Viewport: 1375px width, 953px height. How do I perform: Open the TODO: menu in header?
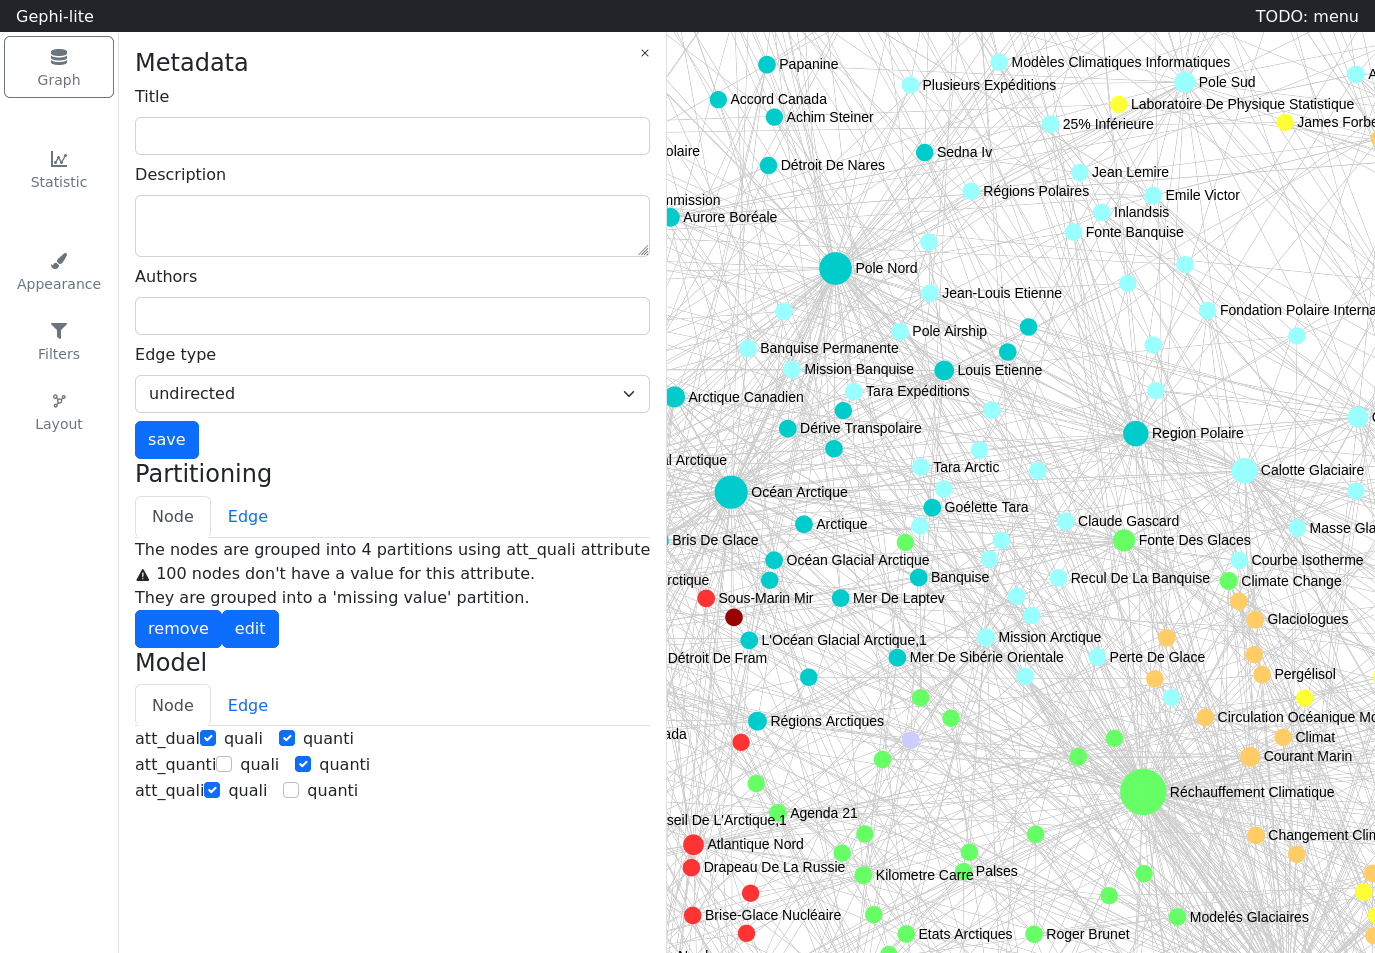tap(1307, 16)
